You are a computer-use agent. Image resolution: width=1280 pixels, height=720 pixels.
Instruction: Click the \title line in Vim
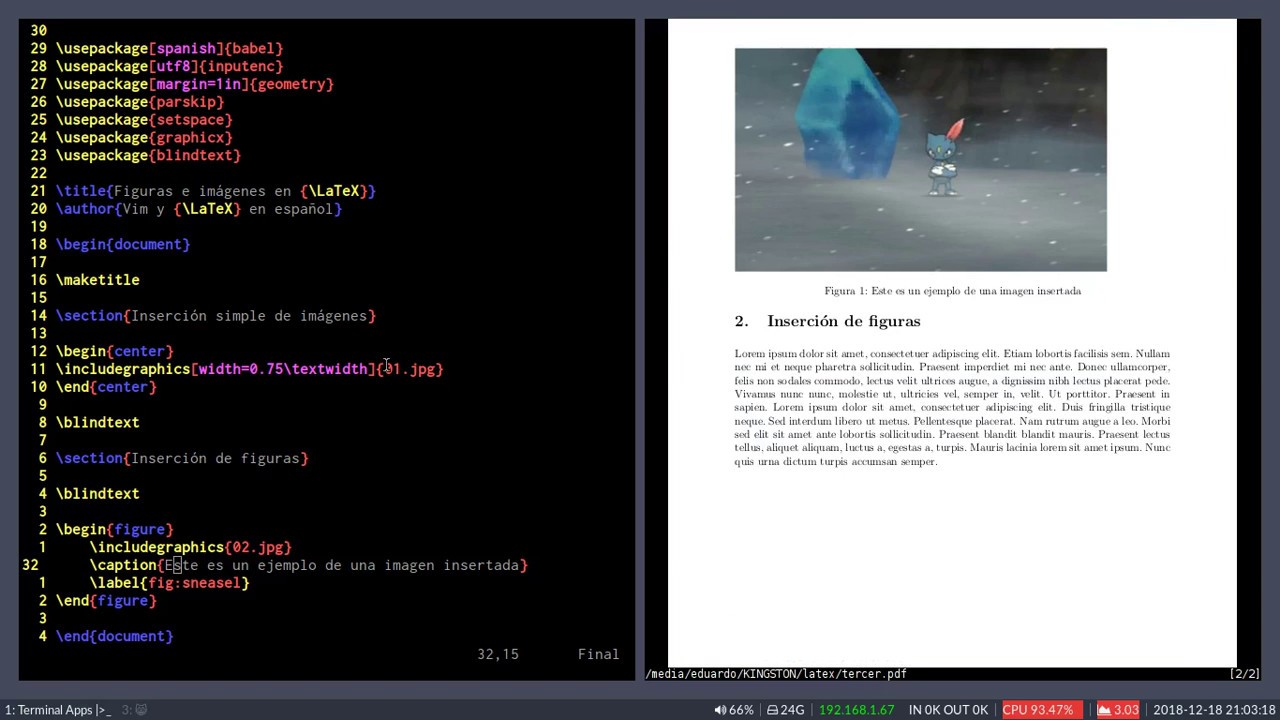coord(216,191)
